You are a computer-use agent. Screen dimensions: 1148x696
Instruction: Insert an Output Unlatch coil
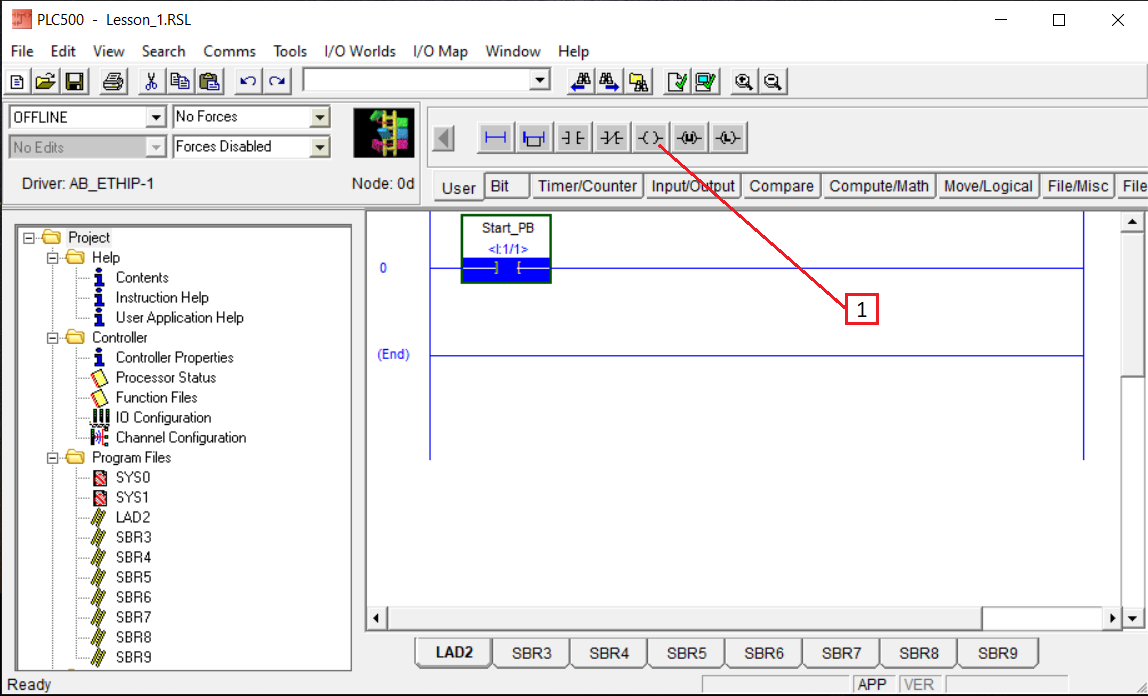coord(689,138)
